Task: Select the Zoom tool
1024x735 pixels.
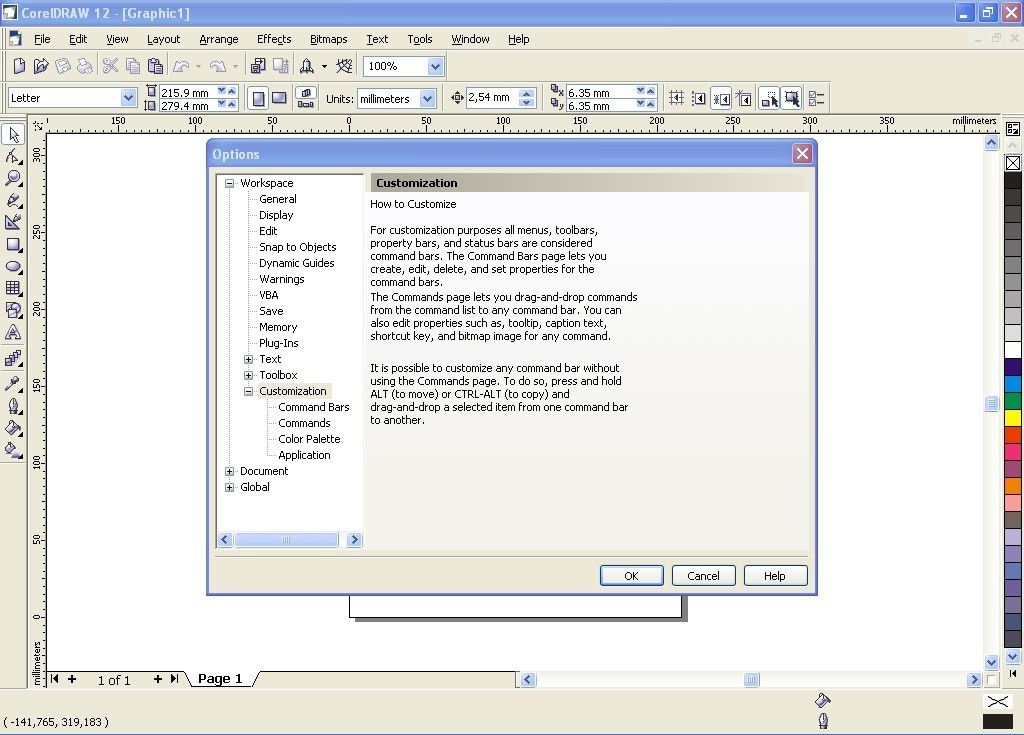Action: pyautogui.click(x=13, y=178)
